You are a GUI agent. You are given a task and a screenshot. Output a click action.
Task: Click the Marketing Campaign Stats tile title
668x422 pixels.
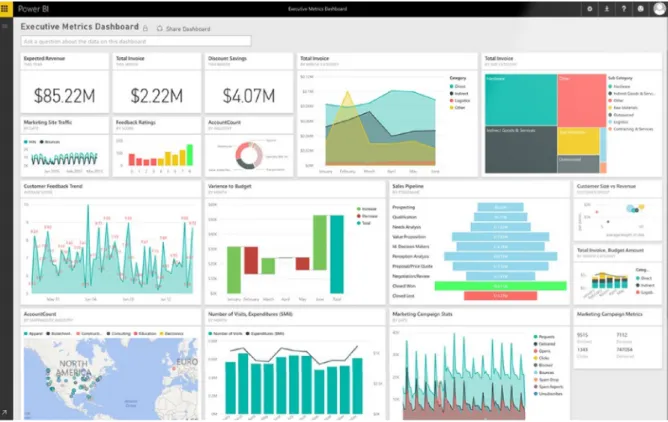(x=422, y=314)
